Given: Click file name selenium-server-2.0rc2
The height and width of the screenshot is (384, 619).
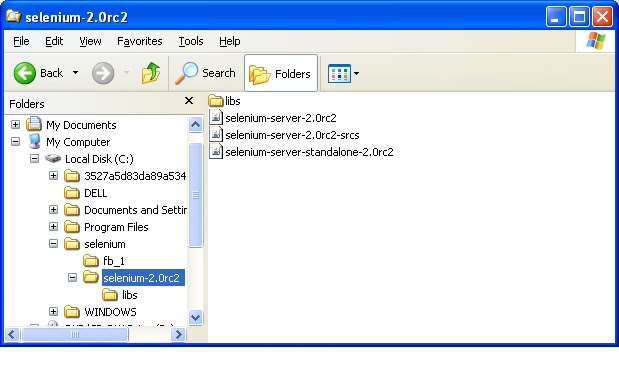Looking at the screenshot, I should click(x=281, y=118).
